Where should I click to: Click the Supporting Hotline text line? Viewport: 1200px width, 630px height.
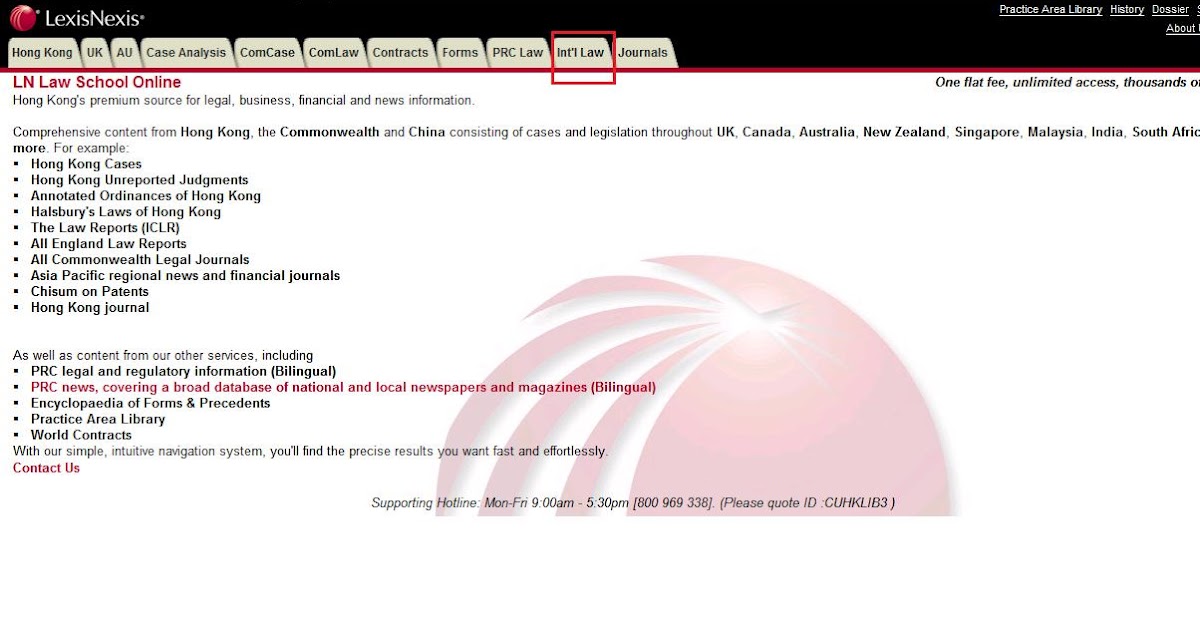[x=633, y=503]
